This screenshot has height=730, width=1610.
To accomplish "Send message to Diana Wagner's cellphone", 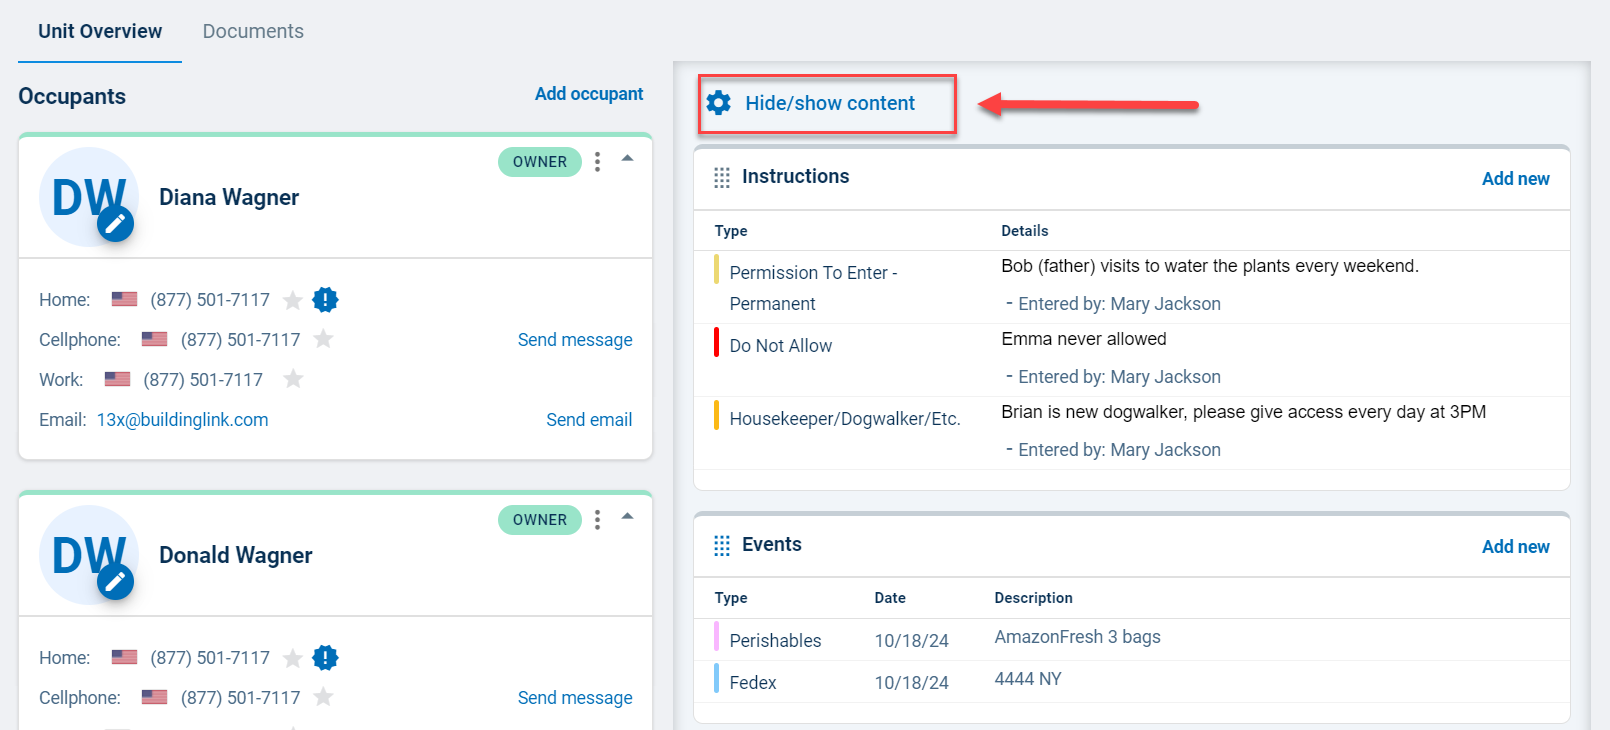I will 575,340.
